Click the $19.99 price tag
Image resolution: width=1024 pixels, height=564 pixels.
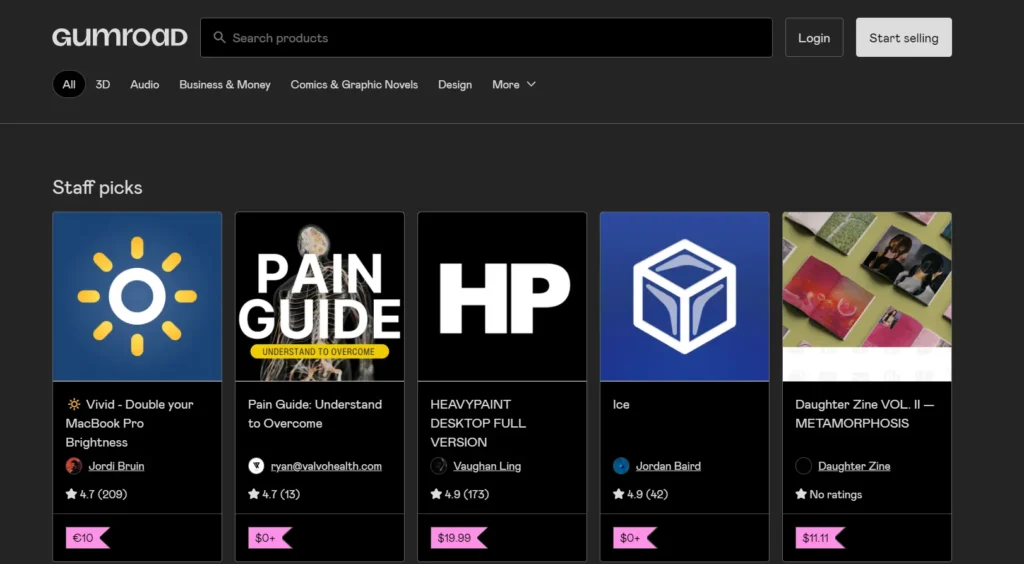coord(458,538)
